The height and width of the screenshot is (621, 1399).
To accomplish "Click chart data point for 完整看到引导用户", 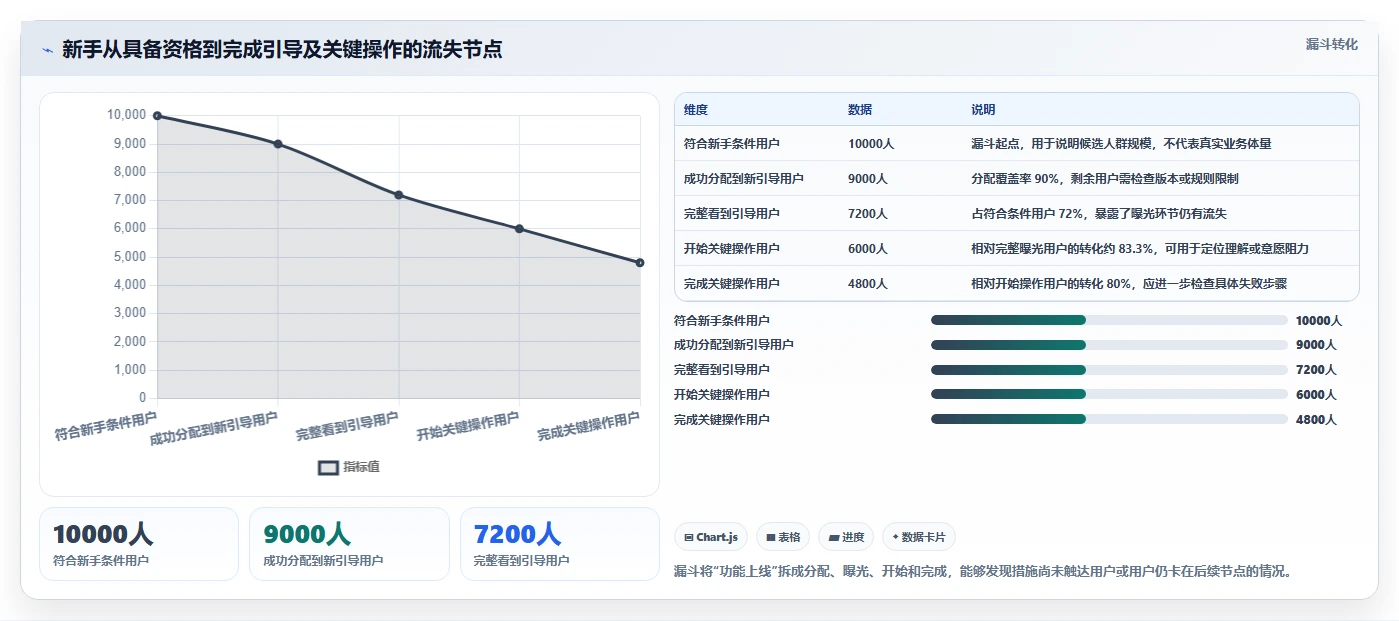I will pos(399,195).
